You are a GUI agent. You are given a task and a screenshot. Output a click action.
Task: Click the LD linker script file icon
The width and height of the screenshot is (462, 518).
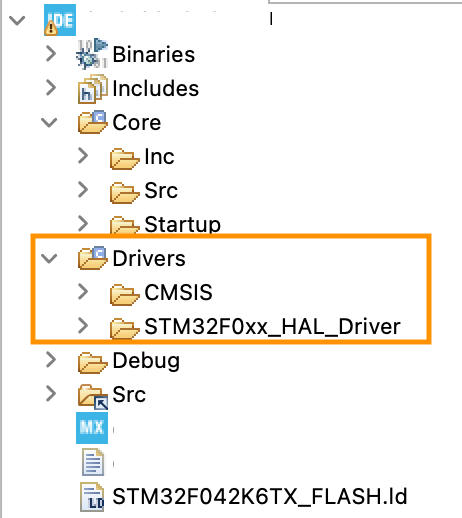click(92, 497)
